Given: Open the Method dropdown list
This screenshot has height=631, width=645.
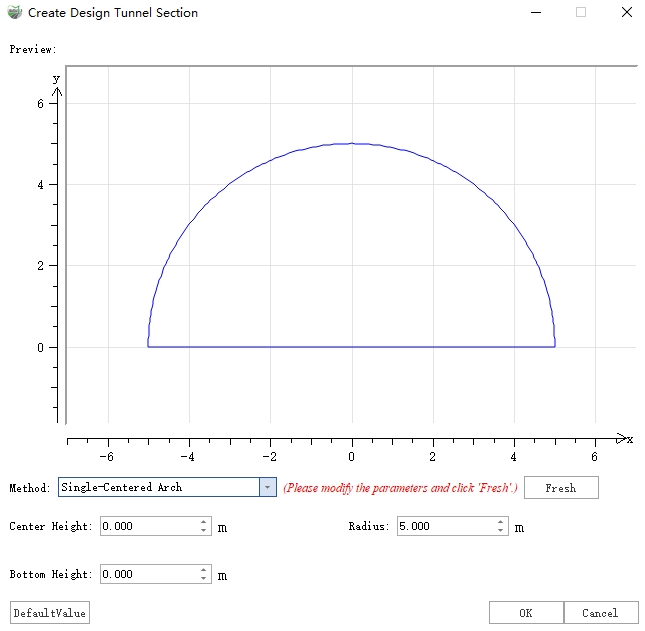Looking at the screenshot, I should pyautogui.click(x=267, y=487).
